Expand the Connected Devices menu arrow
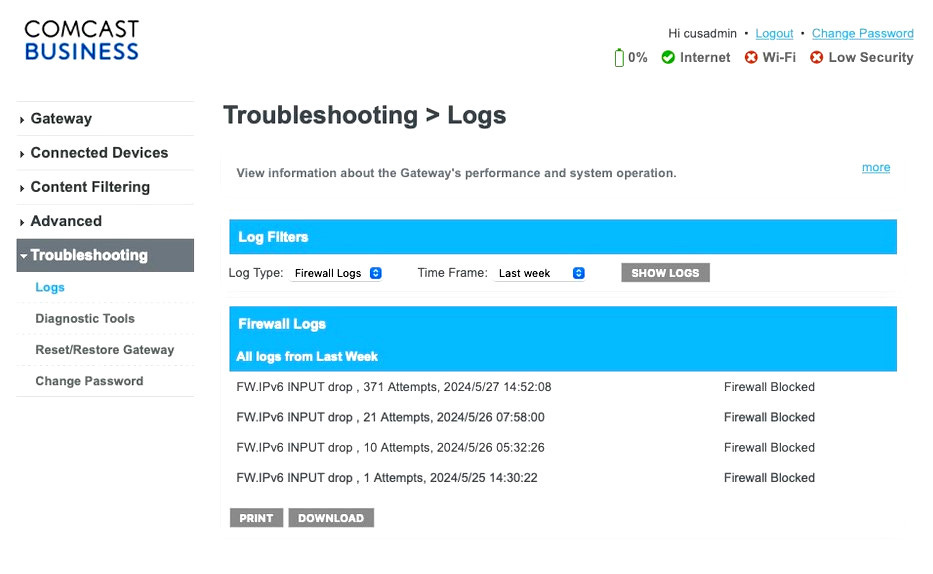 point(22,154)
